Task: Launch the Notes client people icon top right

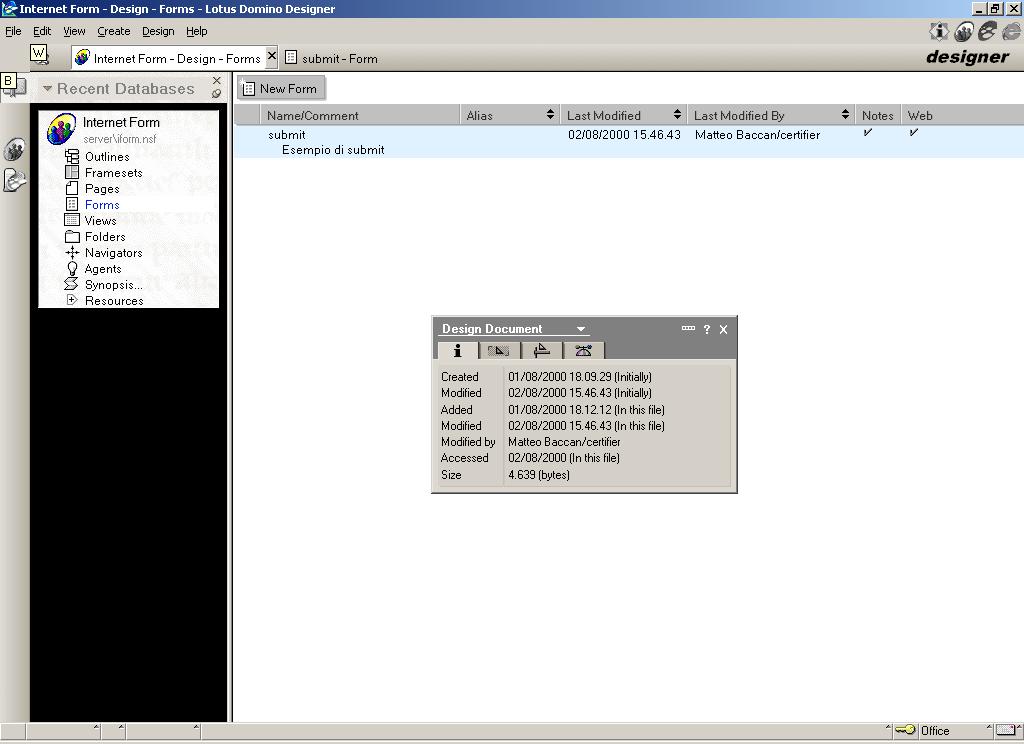Action: point(963,31)
